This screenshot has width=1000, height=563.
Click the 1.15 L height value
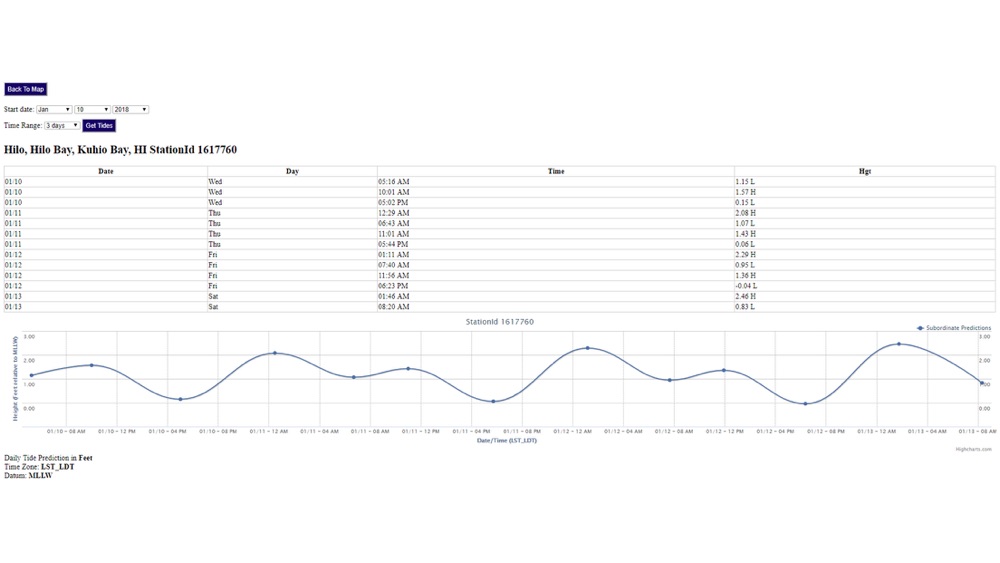[x=745, y=182]
